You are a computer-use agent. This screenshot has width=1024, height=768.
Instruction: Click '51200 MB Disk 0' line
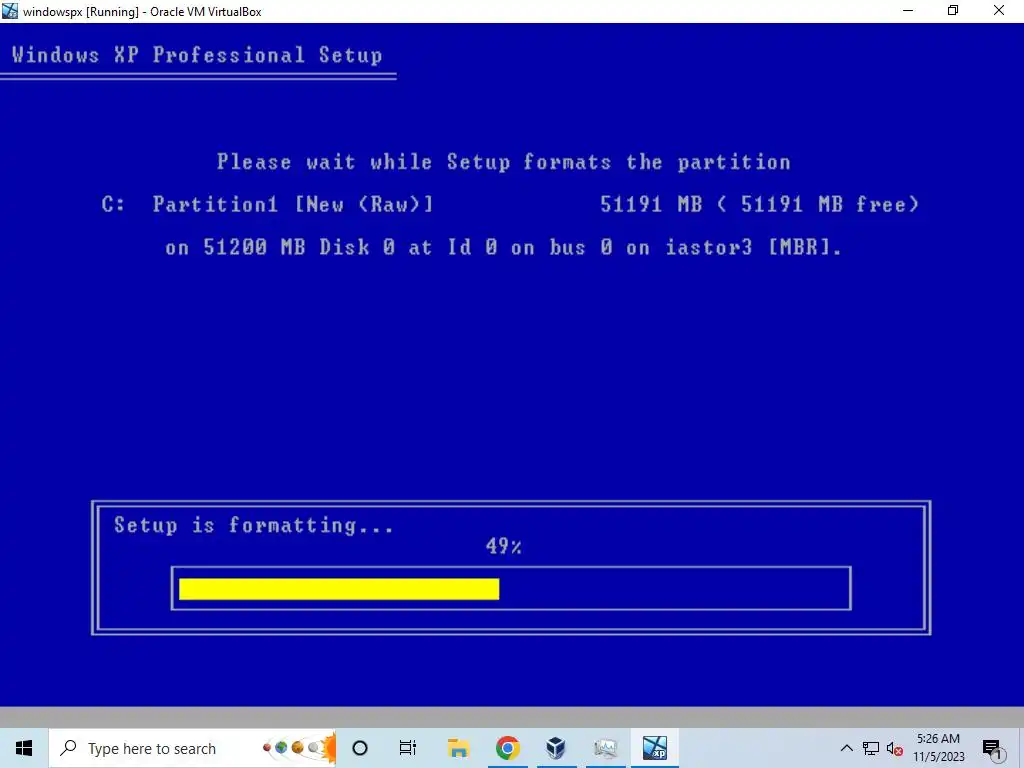click(504, 248)
